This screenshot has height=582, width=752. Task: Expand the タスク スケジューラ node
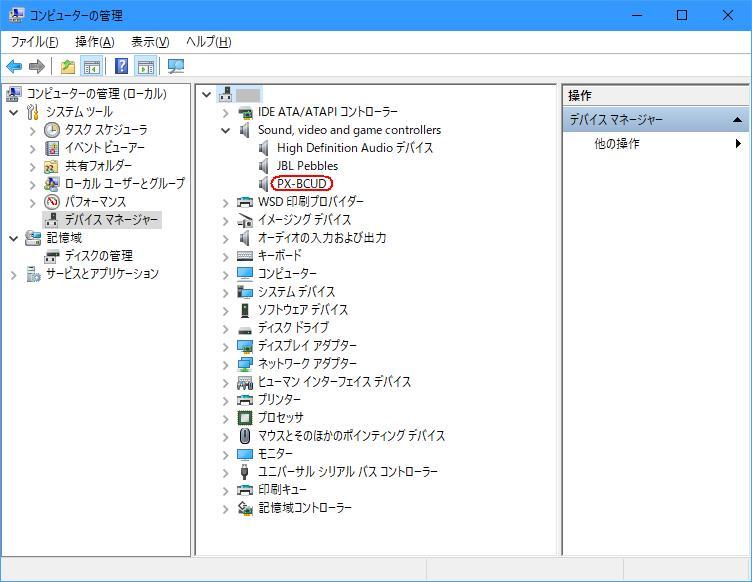pos(32,130)
